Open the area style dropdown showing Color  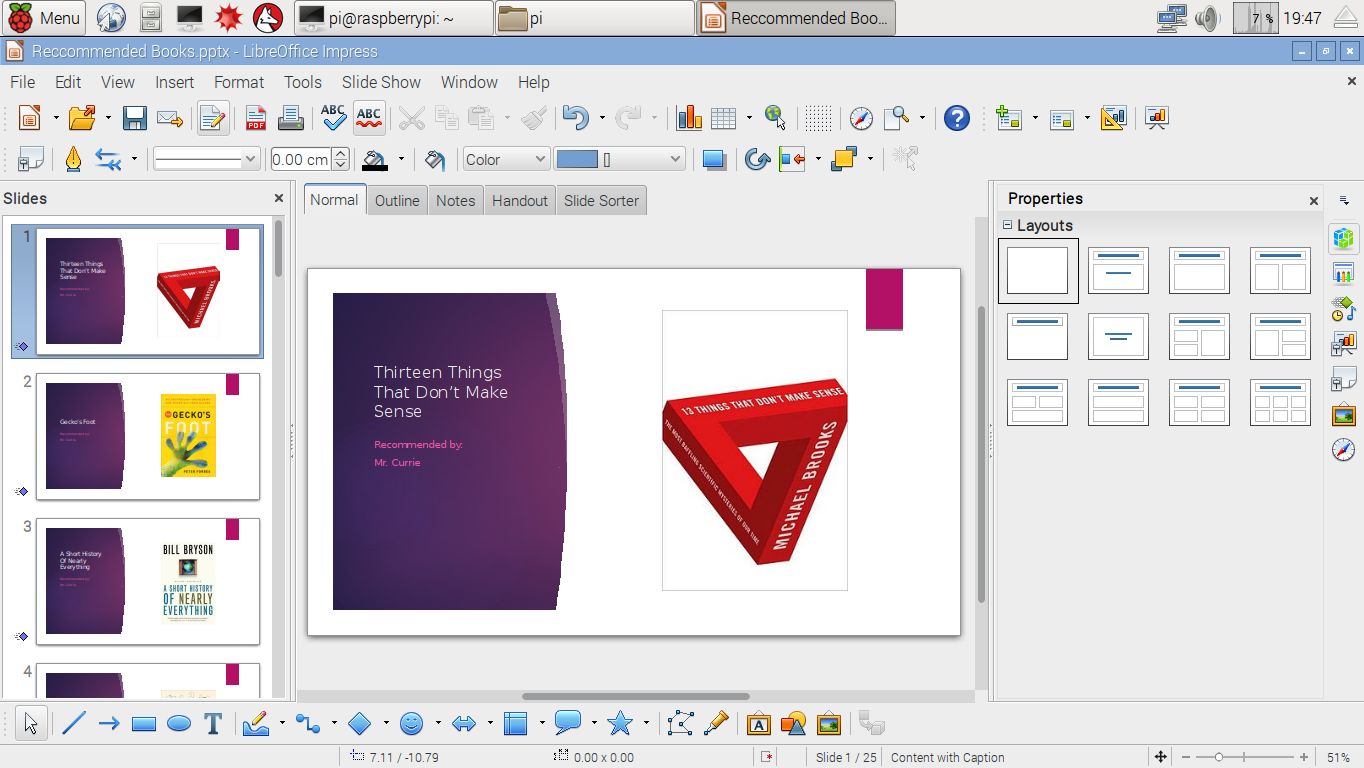coord(506,159)
